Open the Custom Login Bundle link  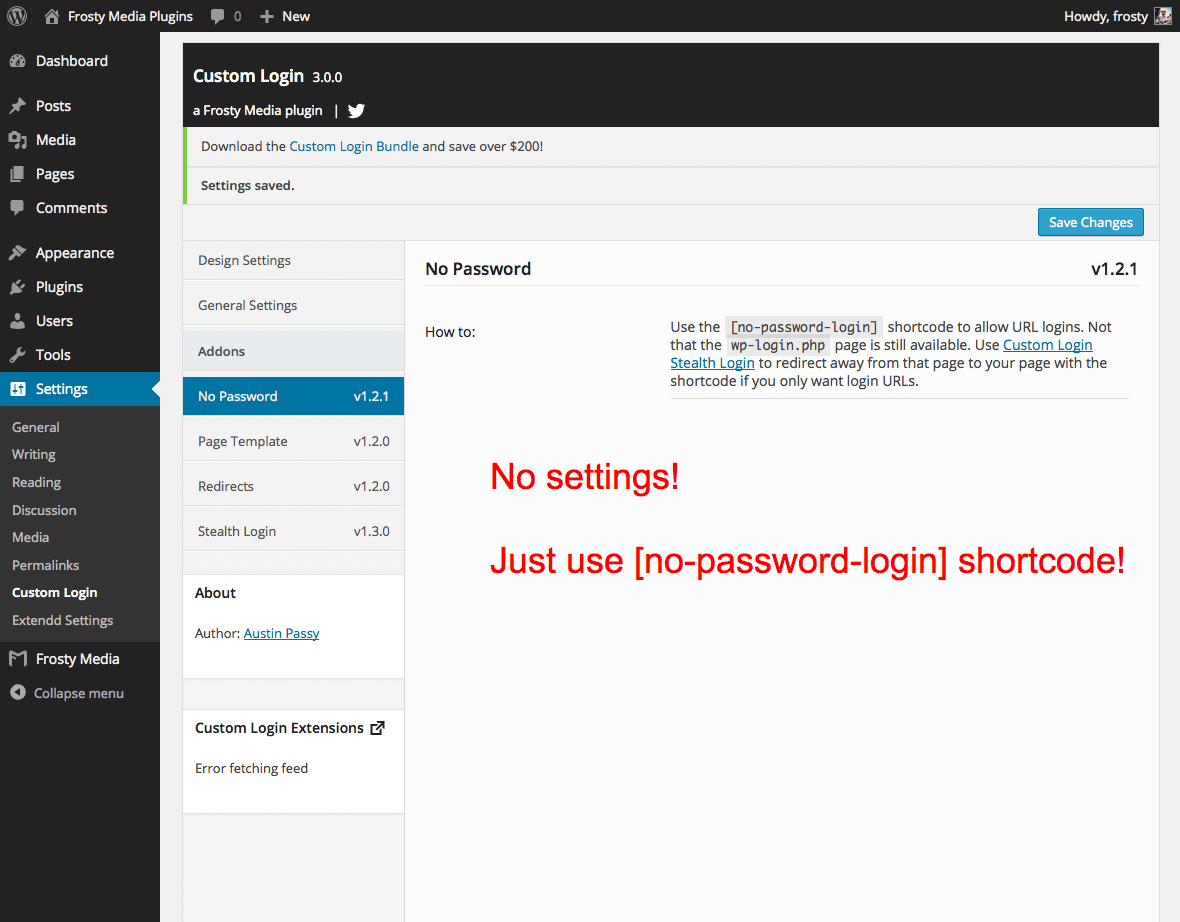[x=354, y=146]
